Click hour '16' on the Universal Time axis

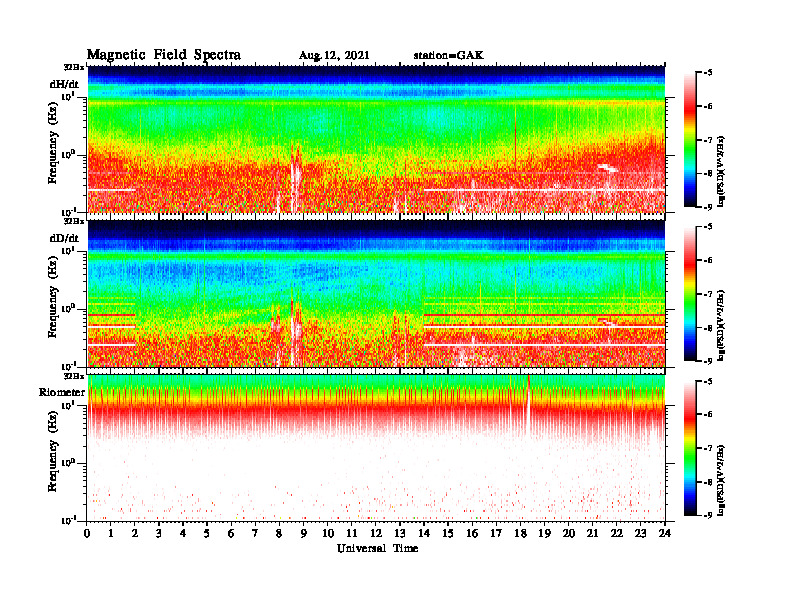(x=472, y=533)
